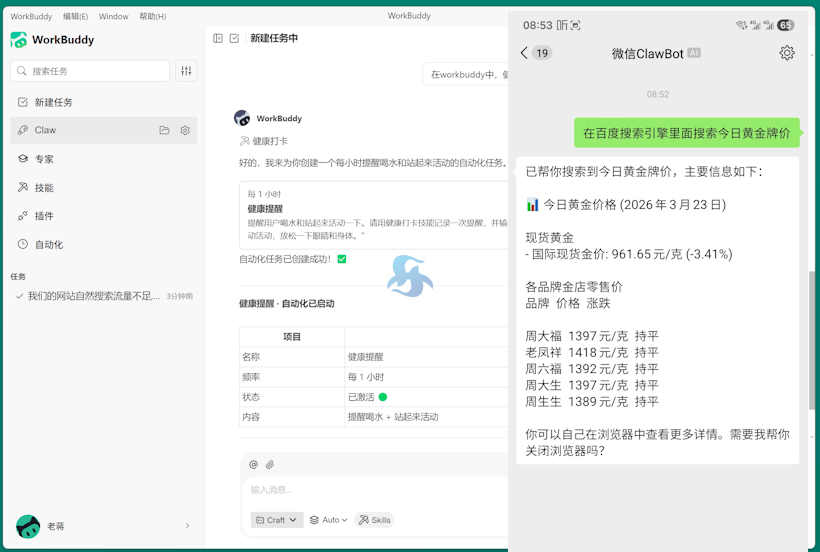Click the ClawBot gold price reply bubble
820x552 pixels.
point(657,310)
